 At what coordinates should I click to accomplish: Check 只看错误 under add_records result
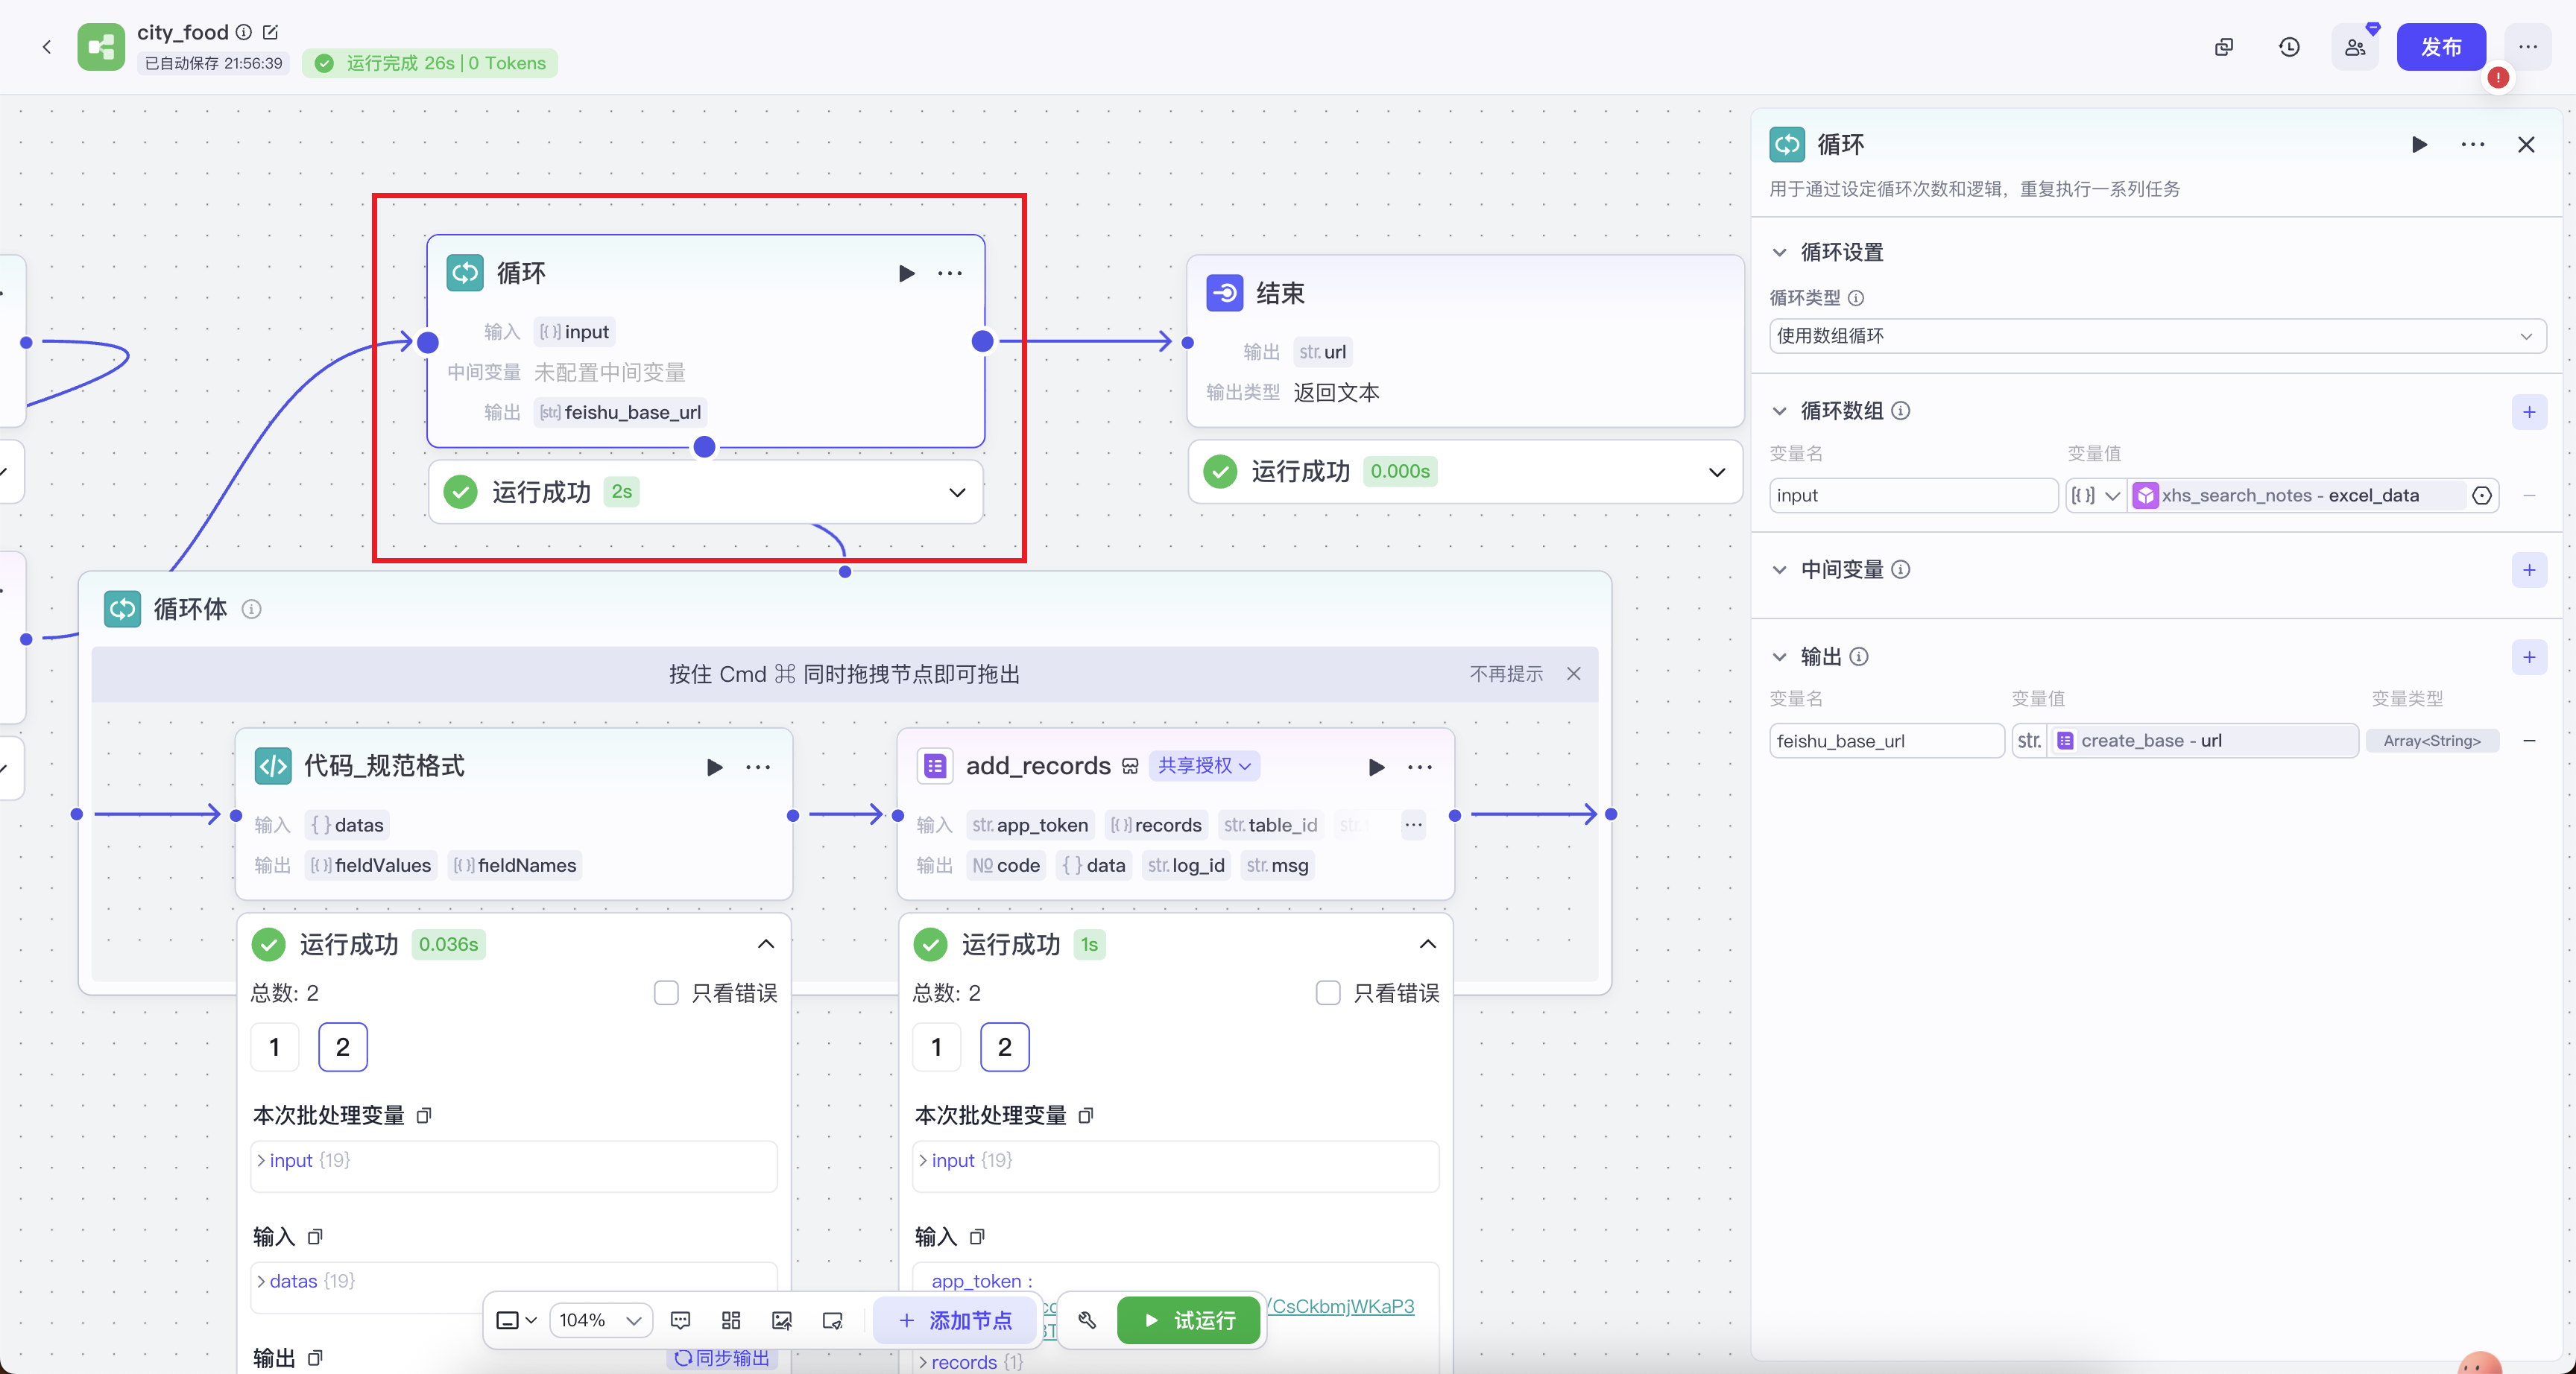click(1328, 993)
